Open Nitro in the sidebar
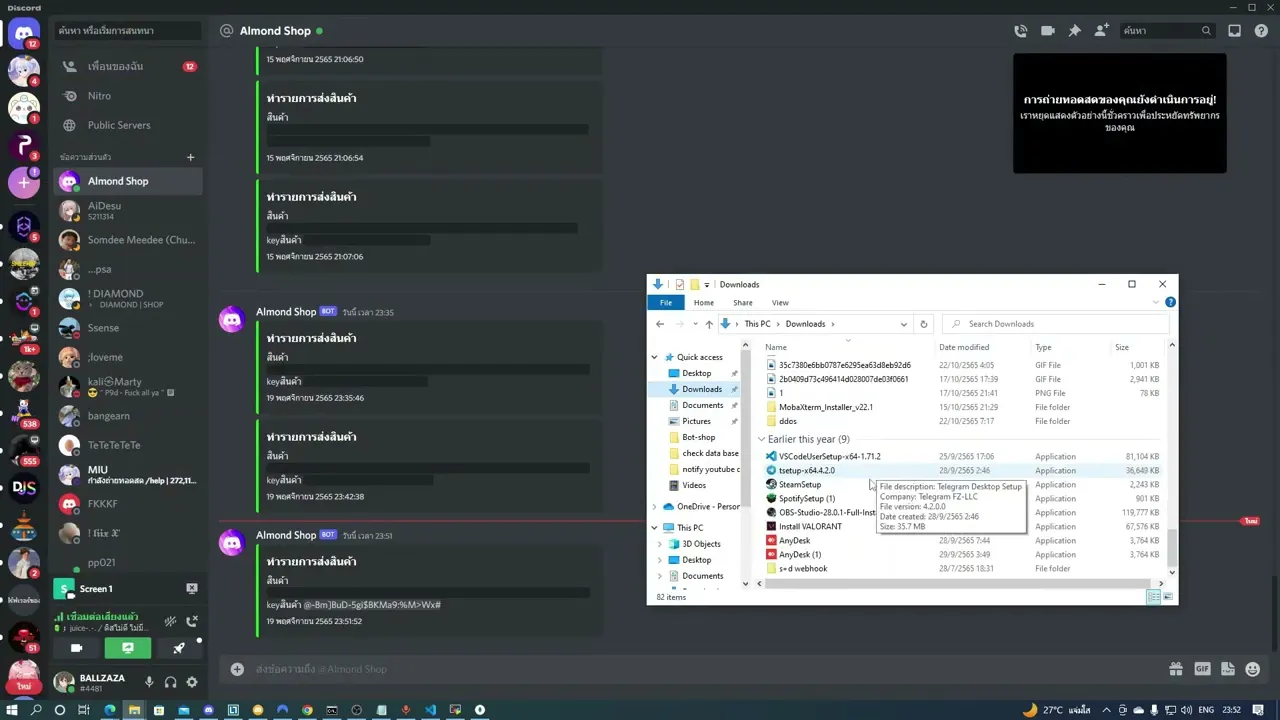This screenshot has height=720, width=1280. pyautogui.click(x=128, y=96)
